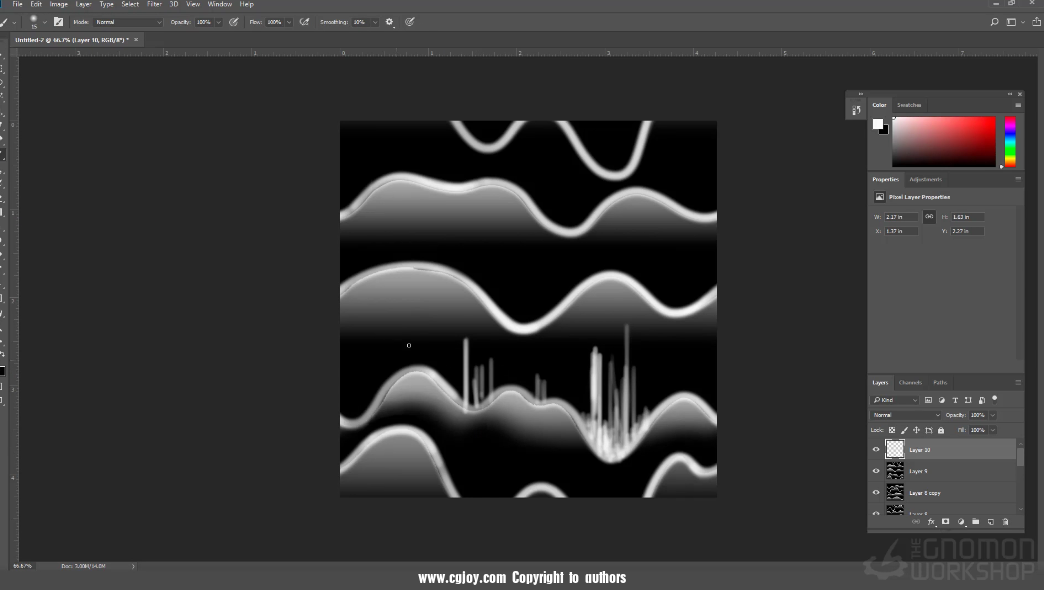Open the History panel icon
The image size is (1044, 590).
point(856,110)
